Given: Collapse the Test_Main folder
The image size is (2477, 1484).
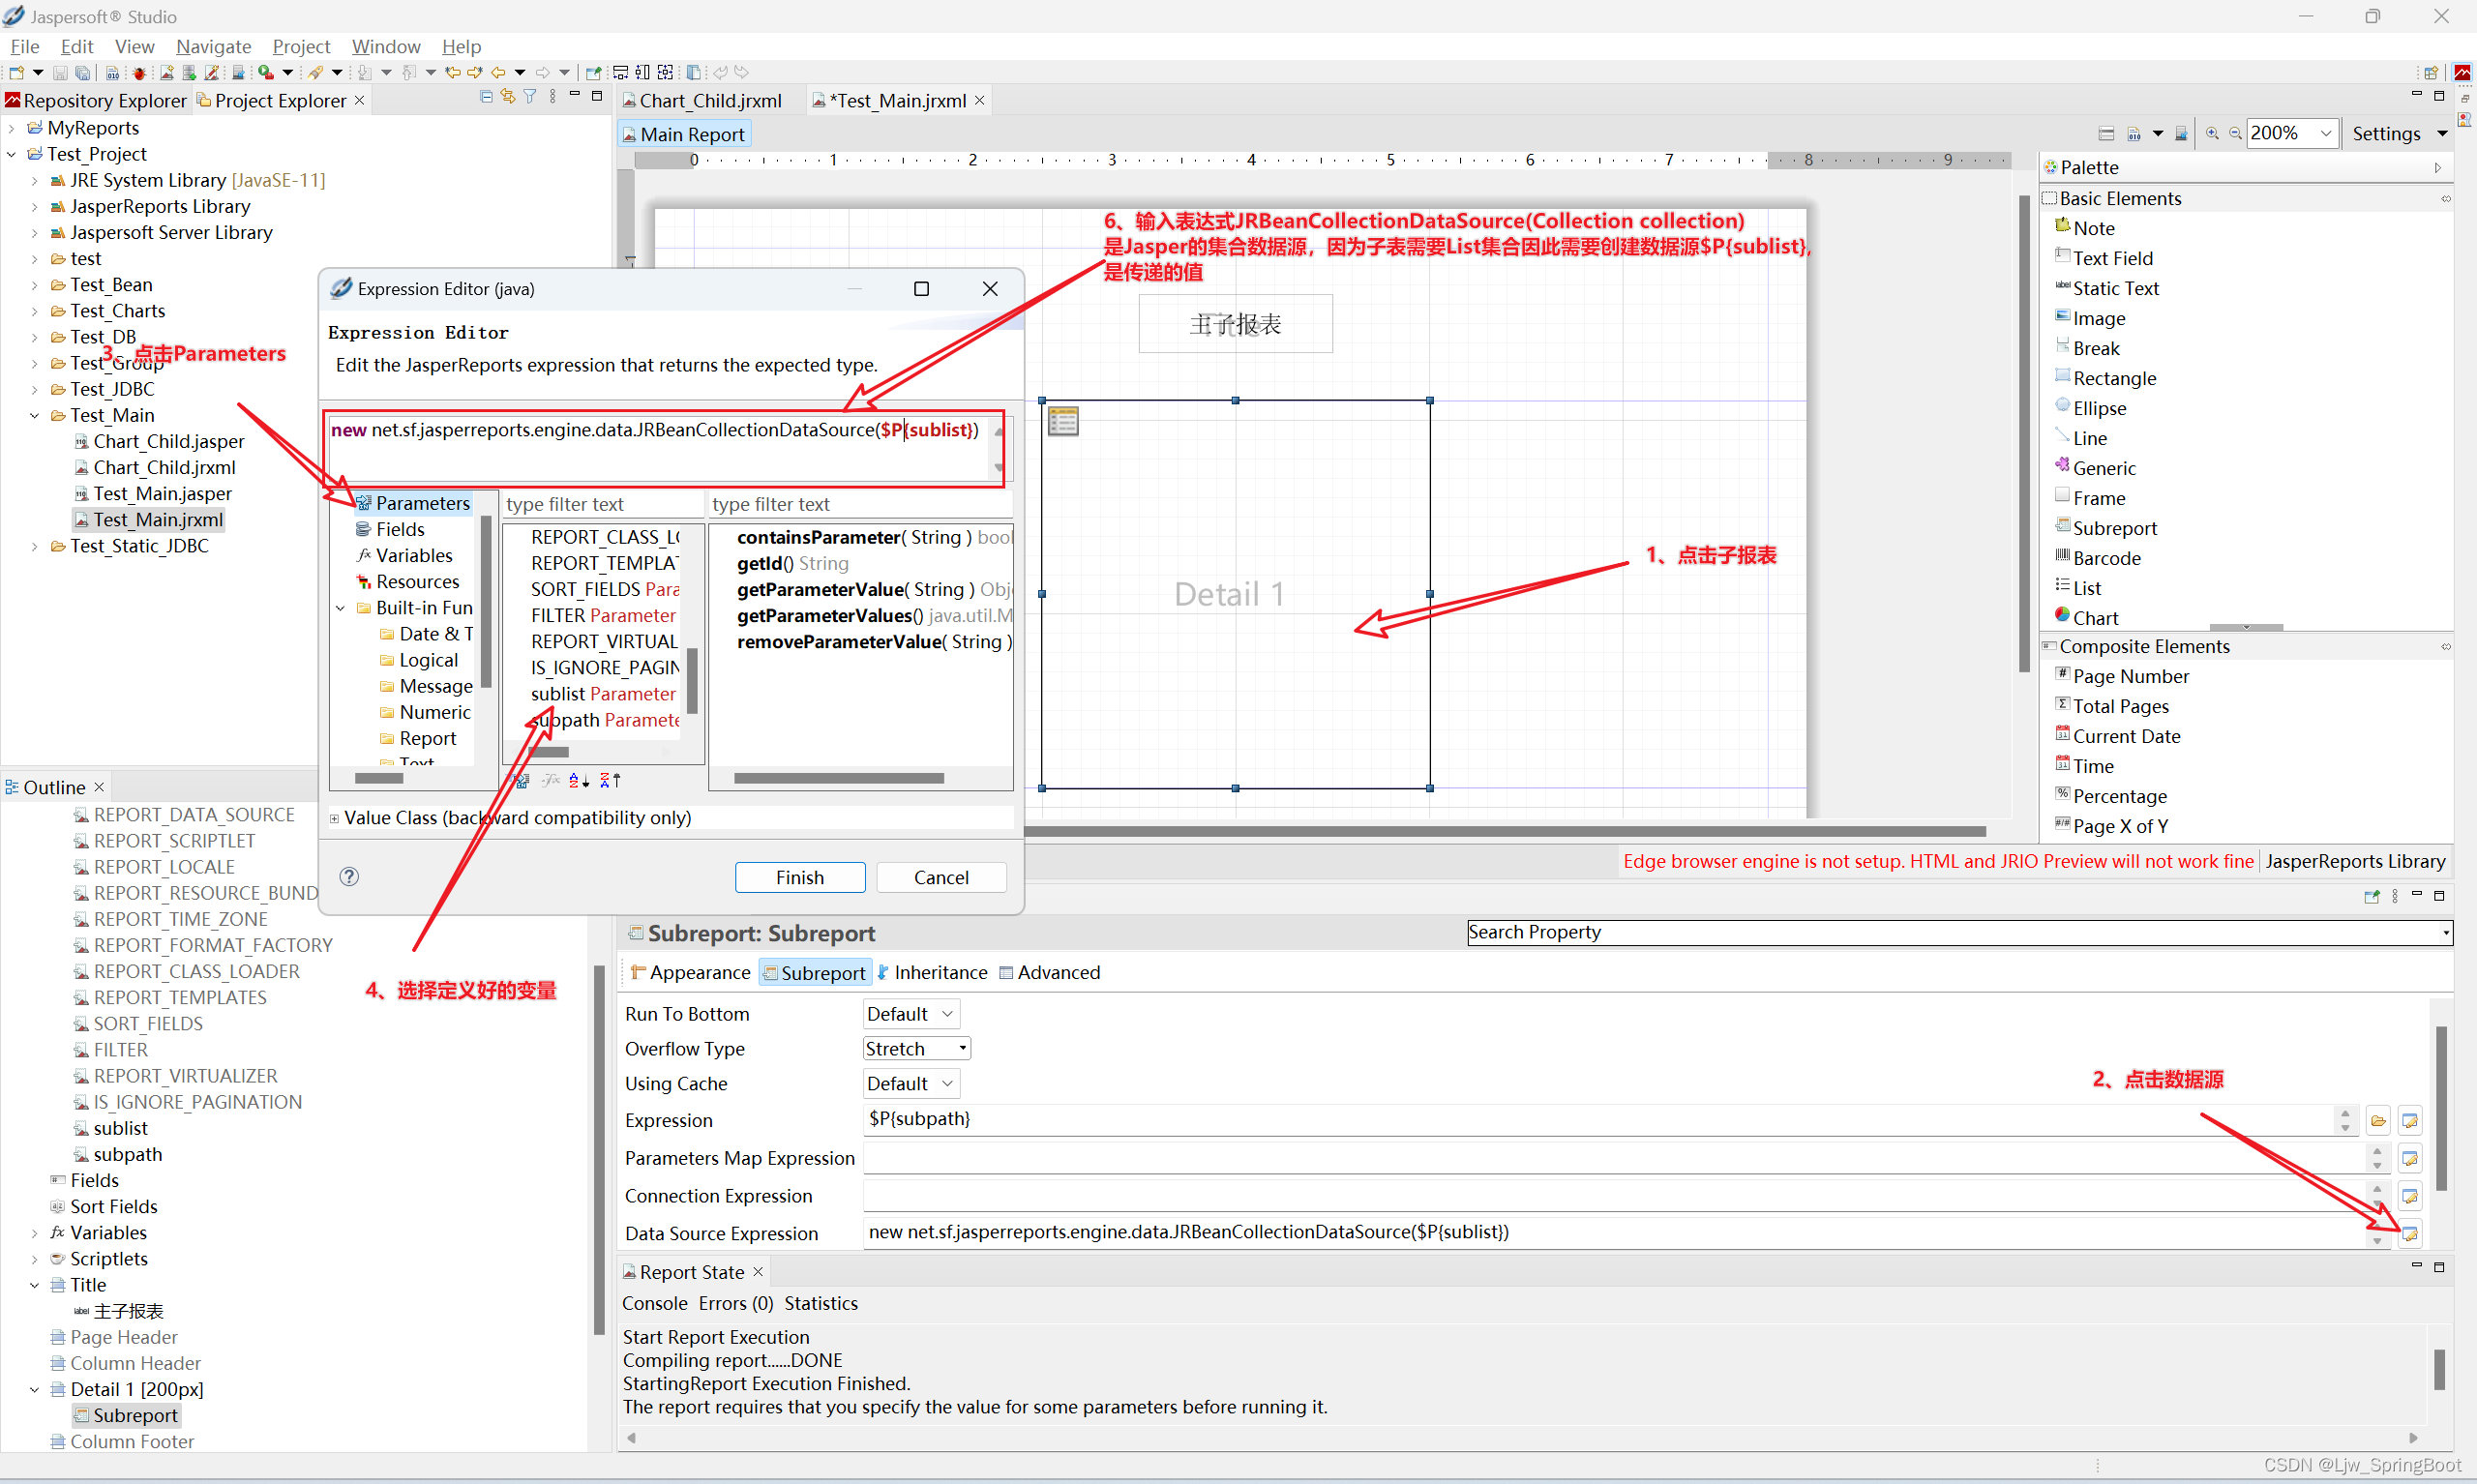Looking at the screenshot, I should 35,415.
